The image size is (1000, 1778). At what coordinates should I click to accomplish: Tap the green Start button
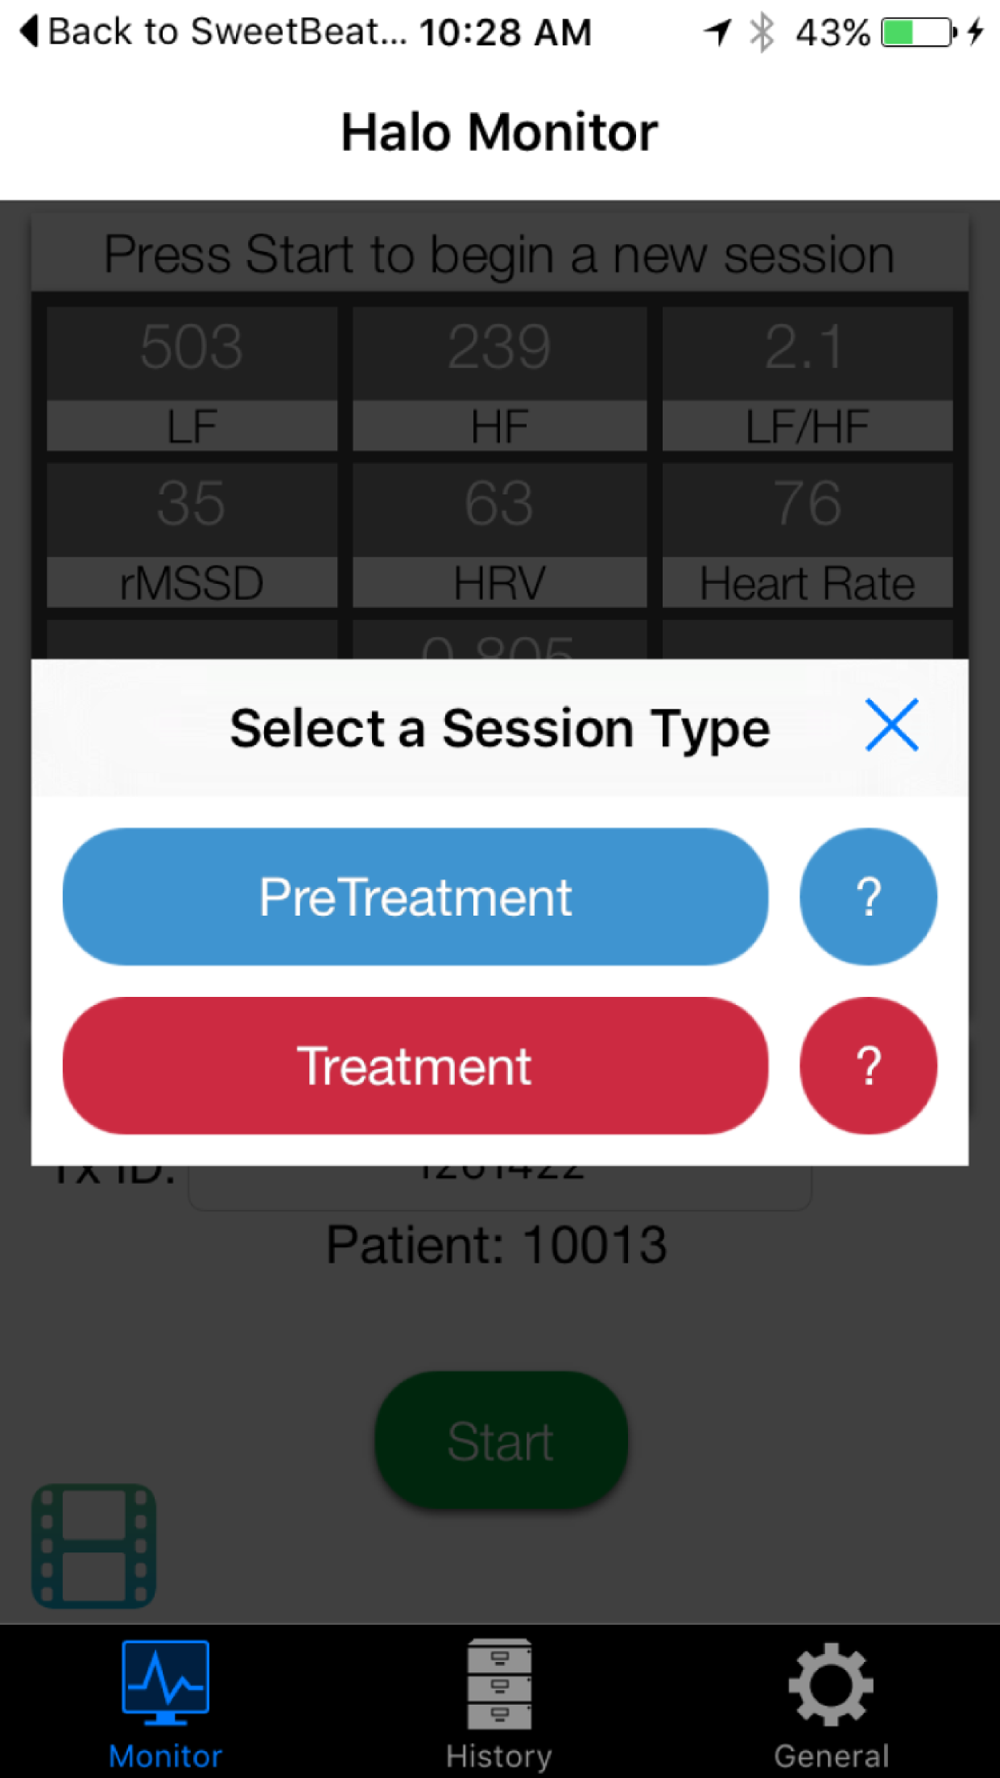click(x=501, y=1440)
